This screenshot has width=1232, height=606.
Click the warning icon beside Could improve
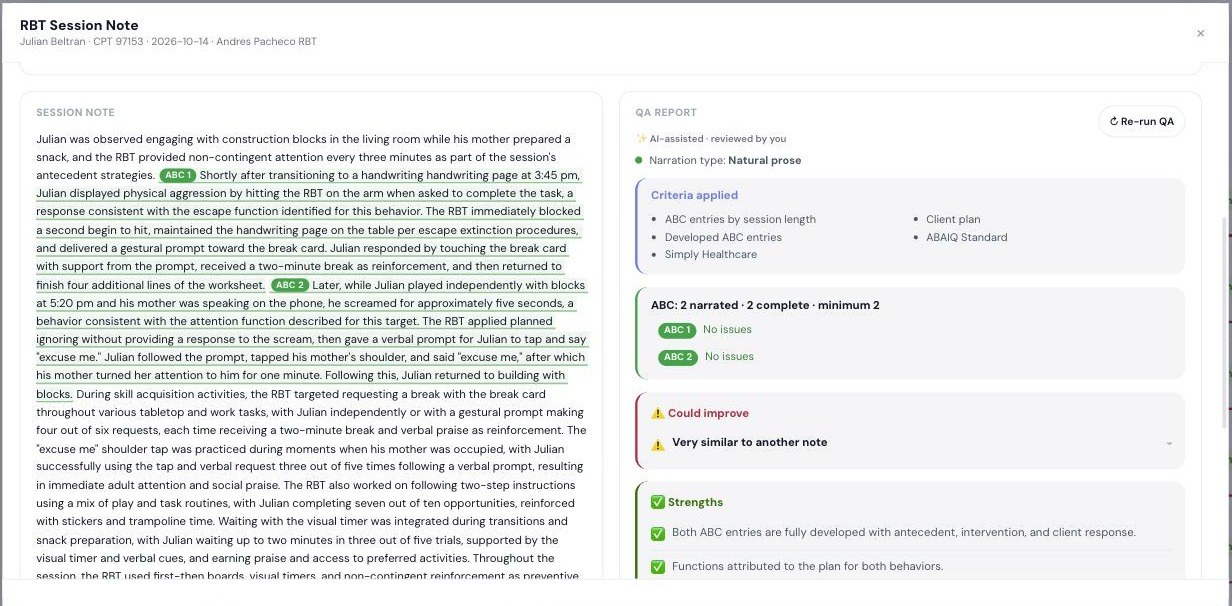pyautogui.click(x=657, y=413)
